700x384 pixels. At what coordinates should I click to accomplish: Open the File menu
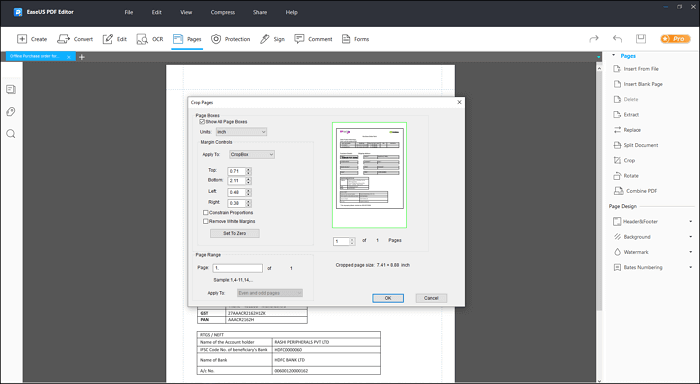[129, 13]
